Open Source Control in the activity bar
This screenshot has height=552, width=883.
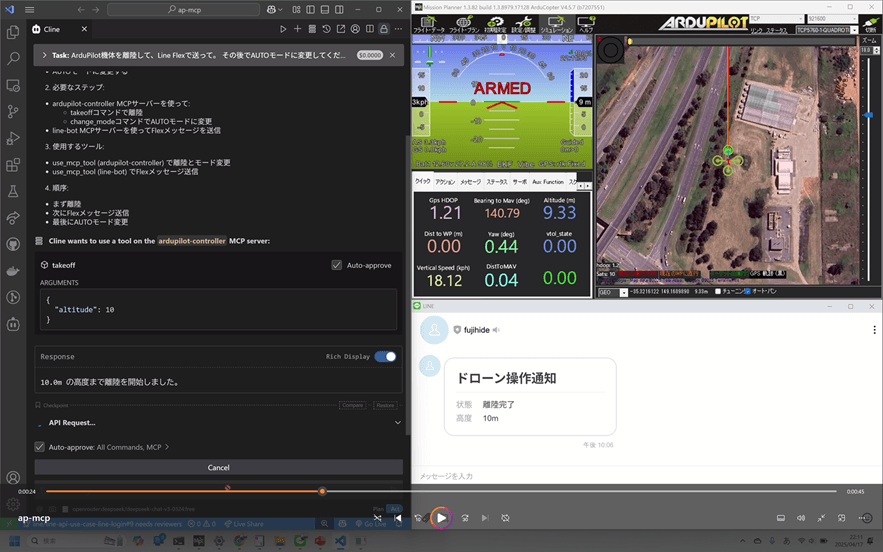pyautogui.click(x=12, y=112)
